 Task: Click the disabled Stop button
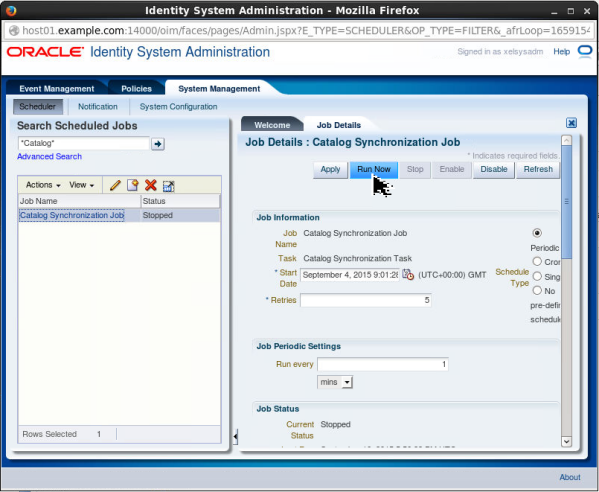(415, 169)
